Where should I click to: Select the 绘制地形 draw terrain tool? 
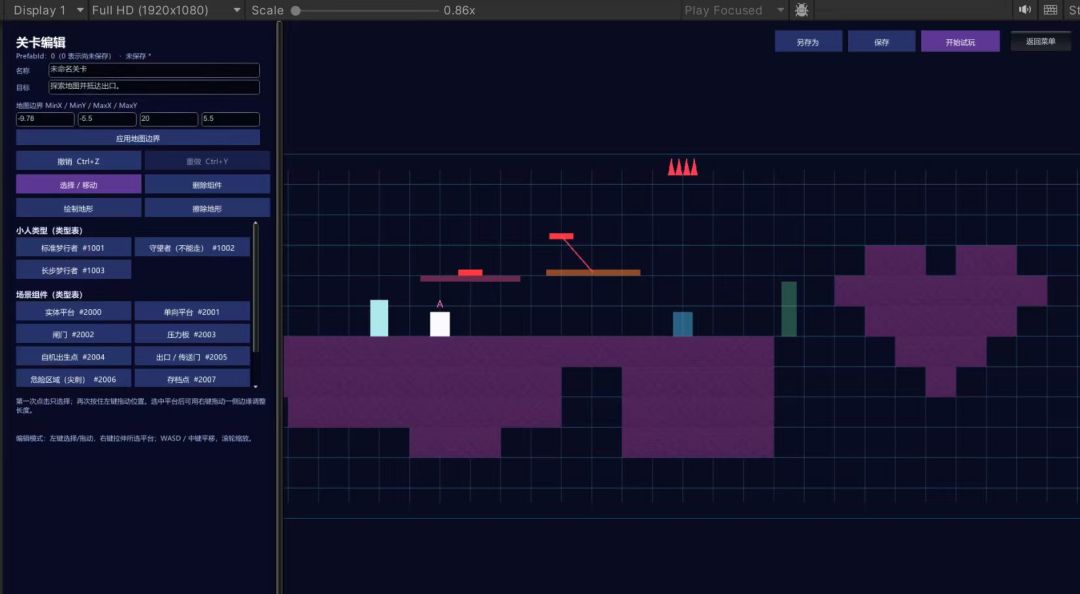click(79, 207)
